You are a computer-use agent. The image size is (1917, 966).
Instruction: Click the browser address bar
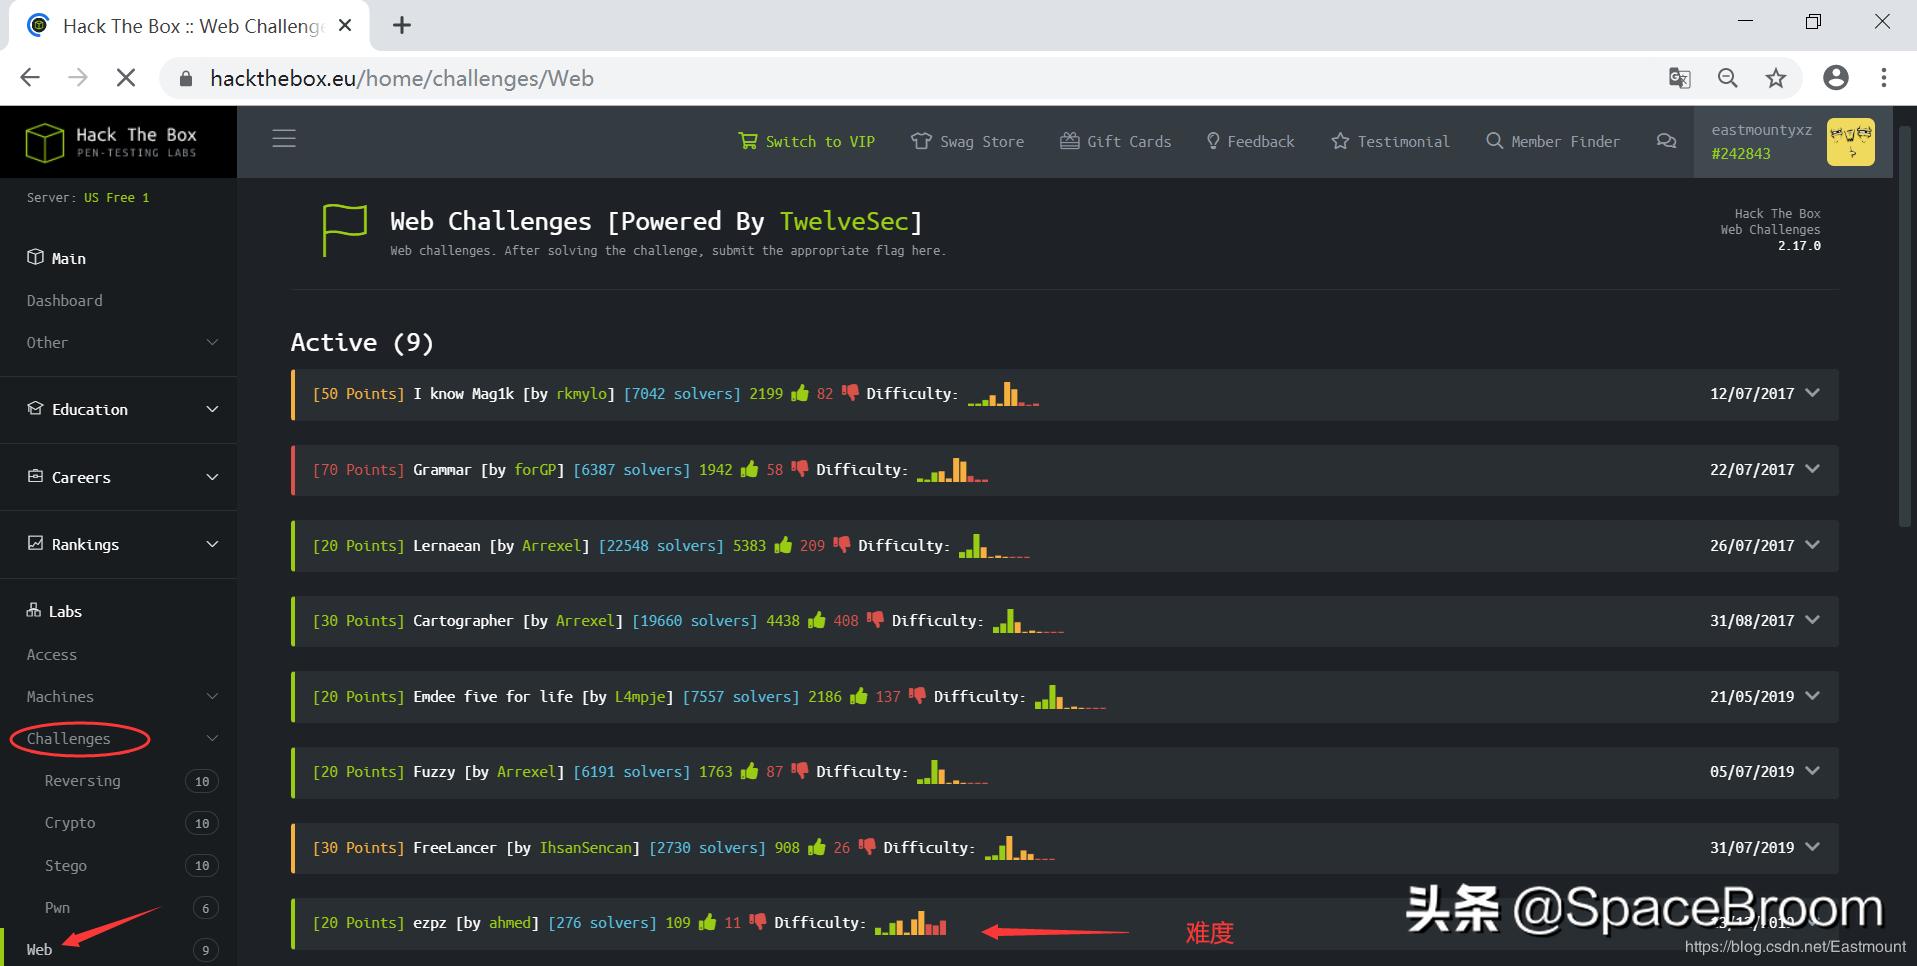coord(400,77)
